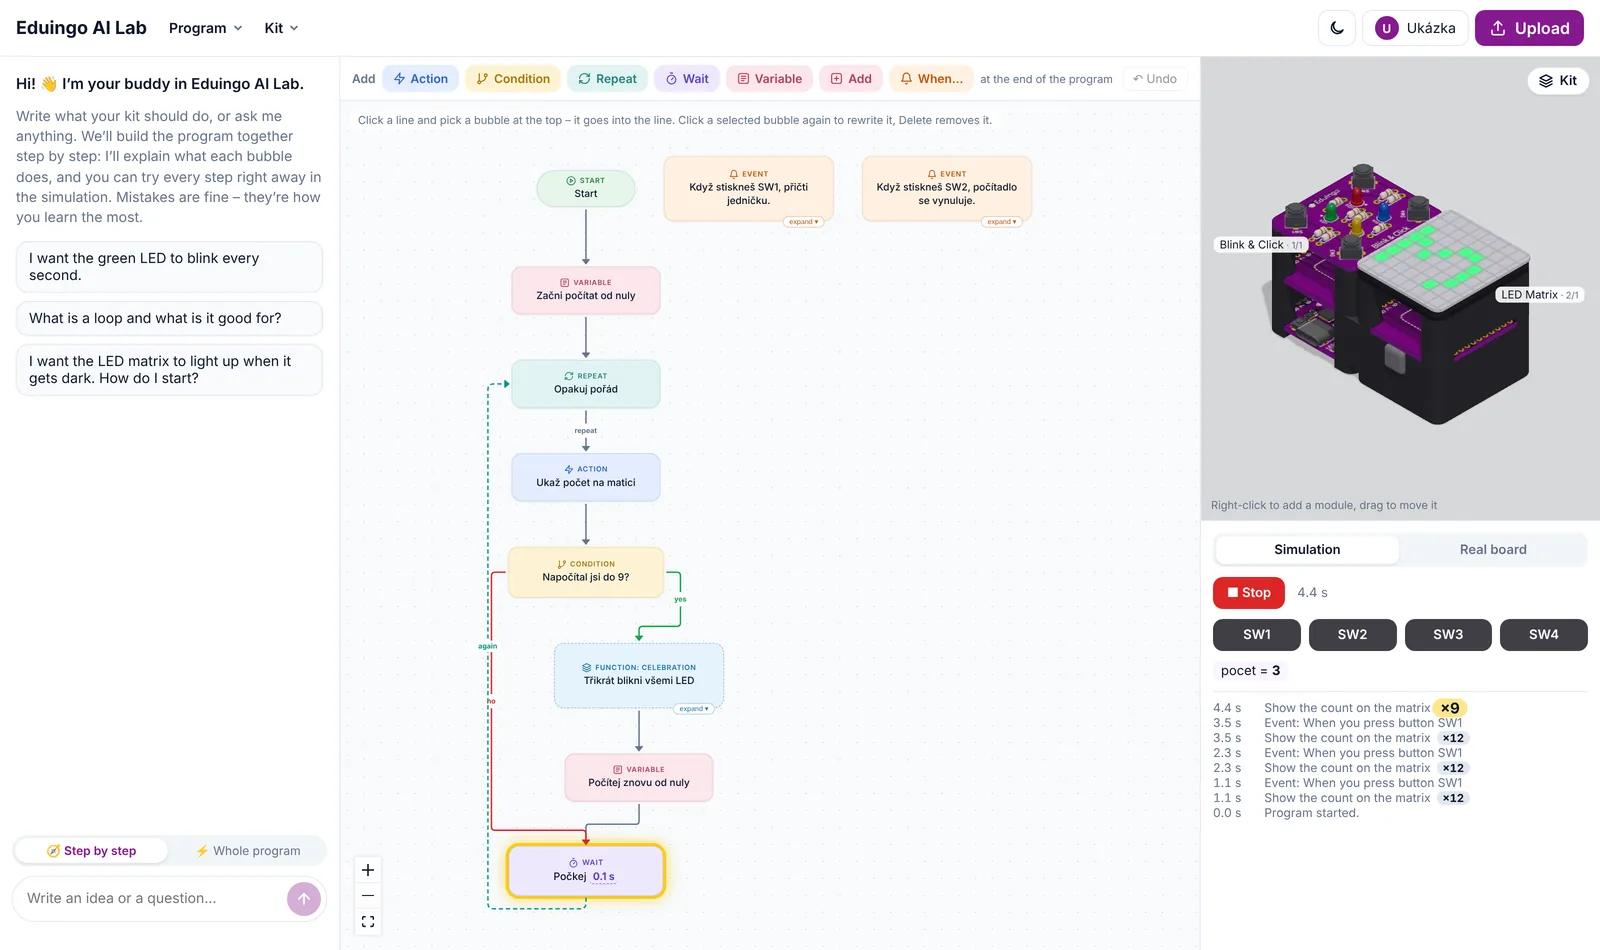
Task: Choose the LED matrix dark suggestion
Action: point(169,370)
